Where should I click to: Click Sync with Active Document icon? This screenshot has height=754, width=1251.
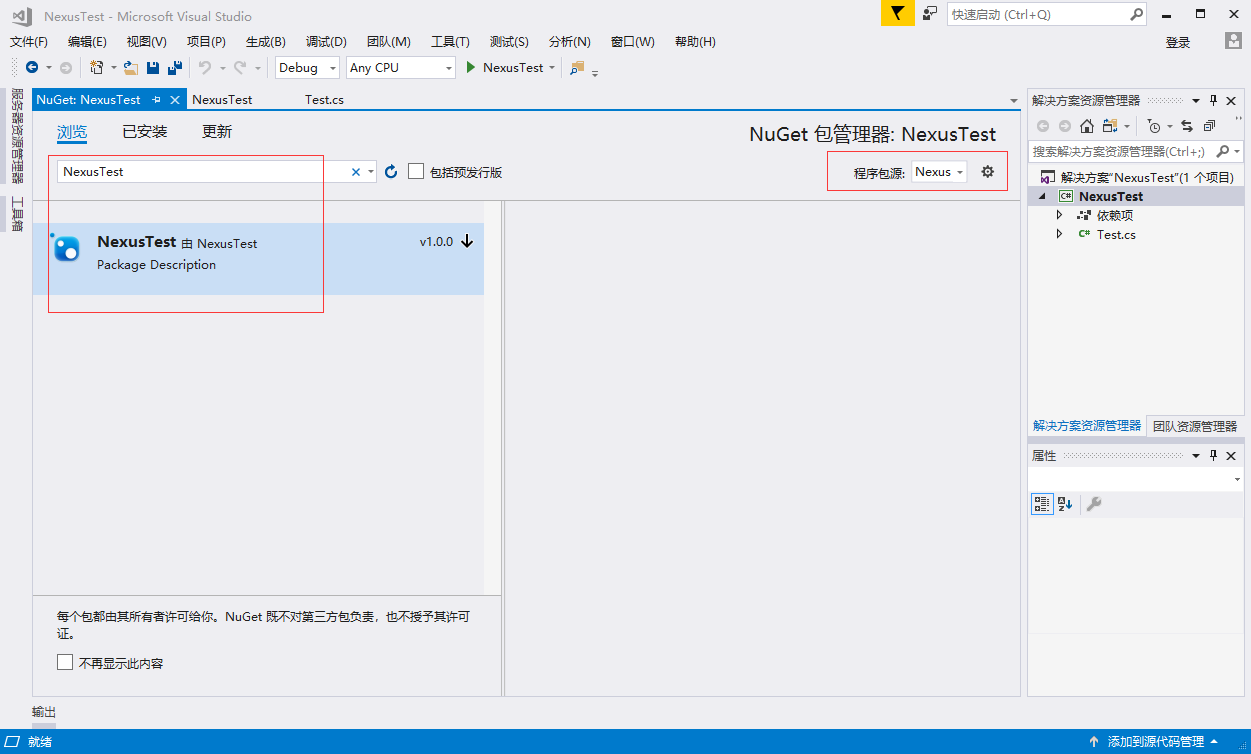[1187, 126]
